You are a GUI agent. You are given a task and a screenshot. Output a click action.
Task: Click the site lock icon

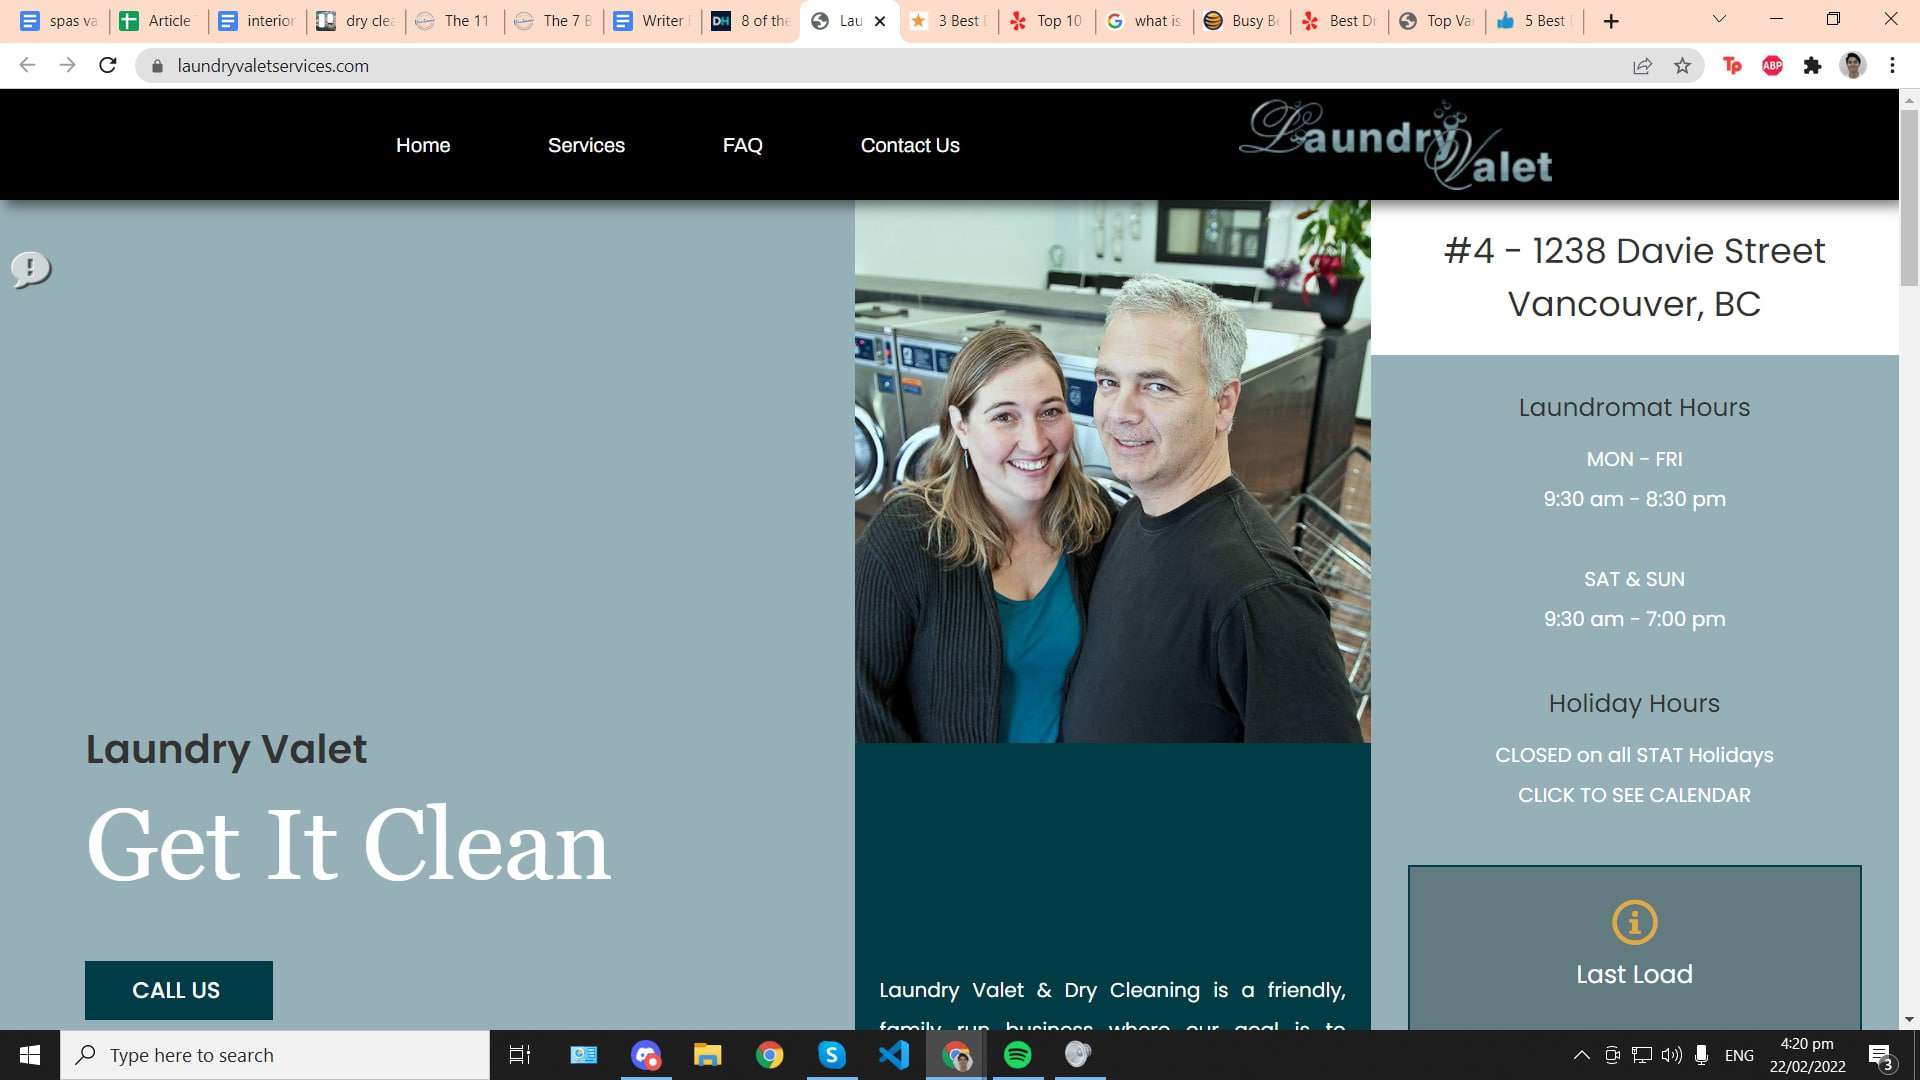pyautogui.click(x=157, y=65)
